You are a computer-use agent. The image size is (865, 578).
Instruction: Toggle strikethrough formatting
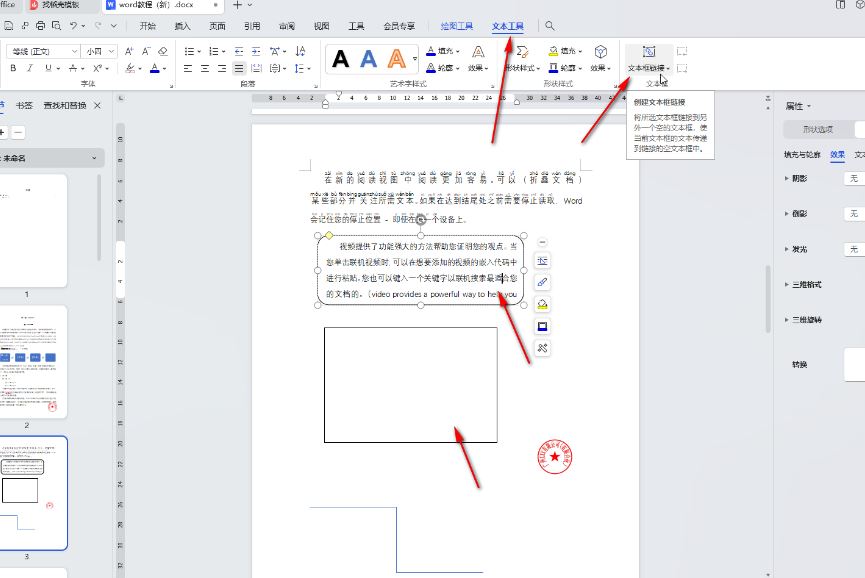72,68
